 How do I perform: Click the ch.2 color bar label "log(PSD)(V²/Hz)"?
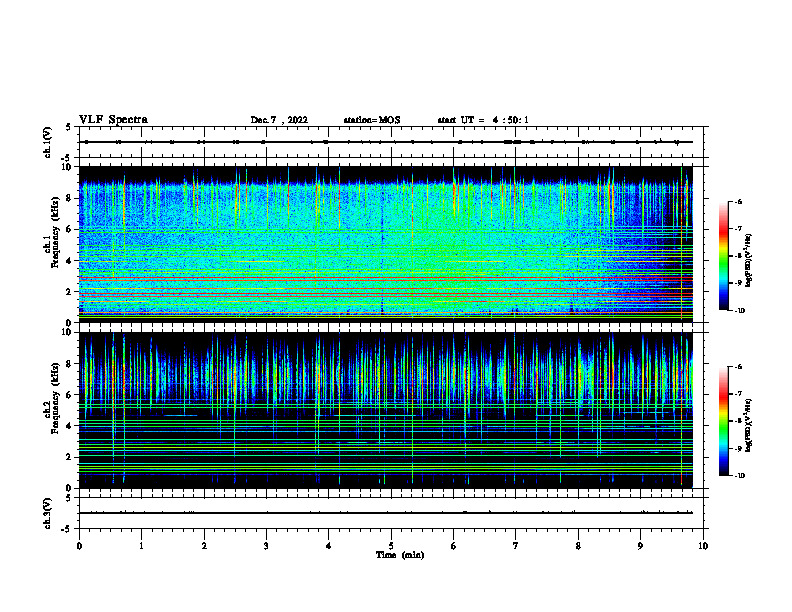click(748, 425)
